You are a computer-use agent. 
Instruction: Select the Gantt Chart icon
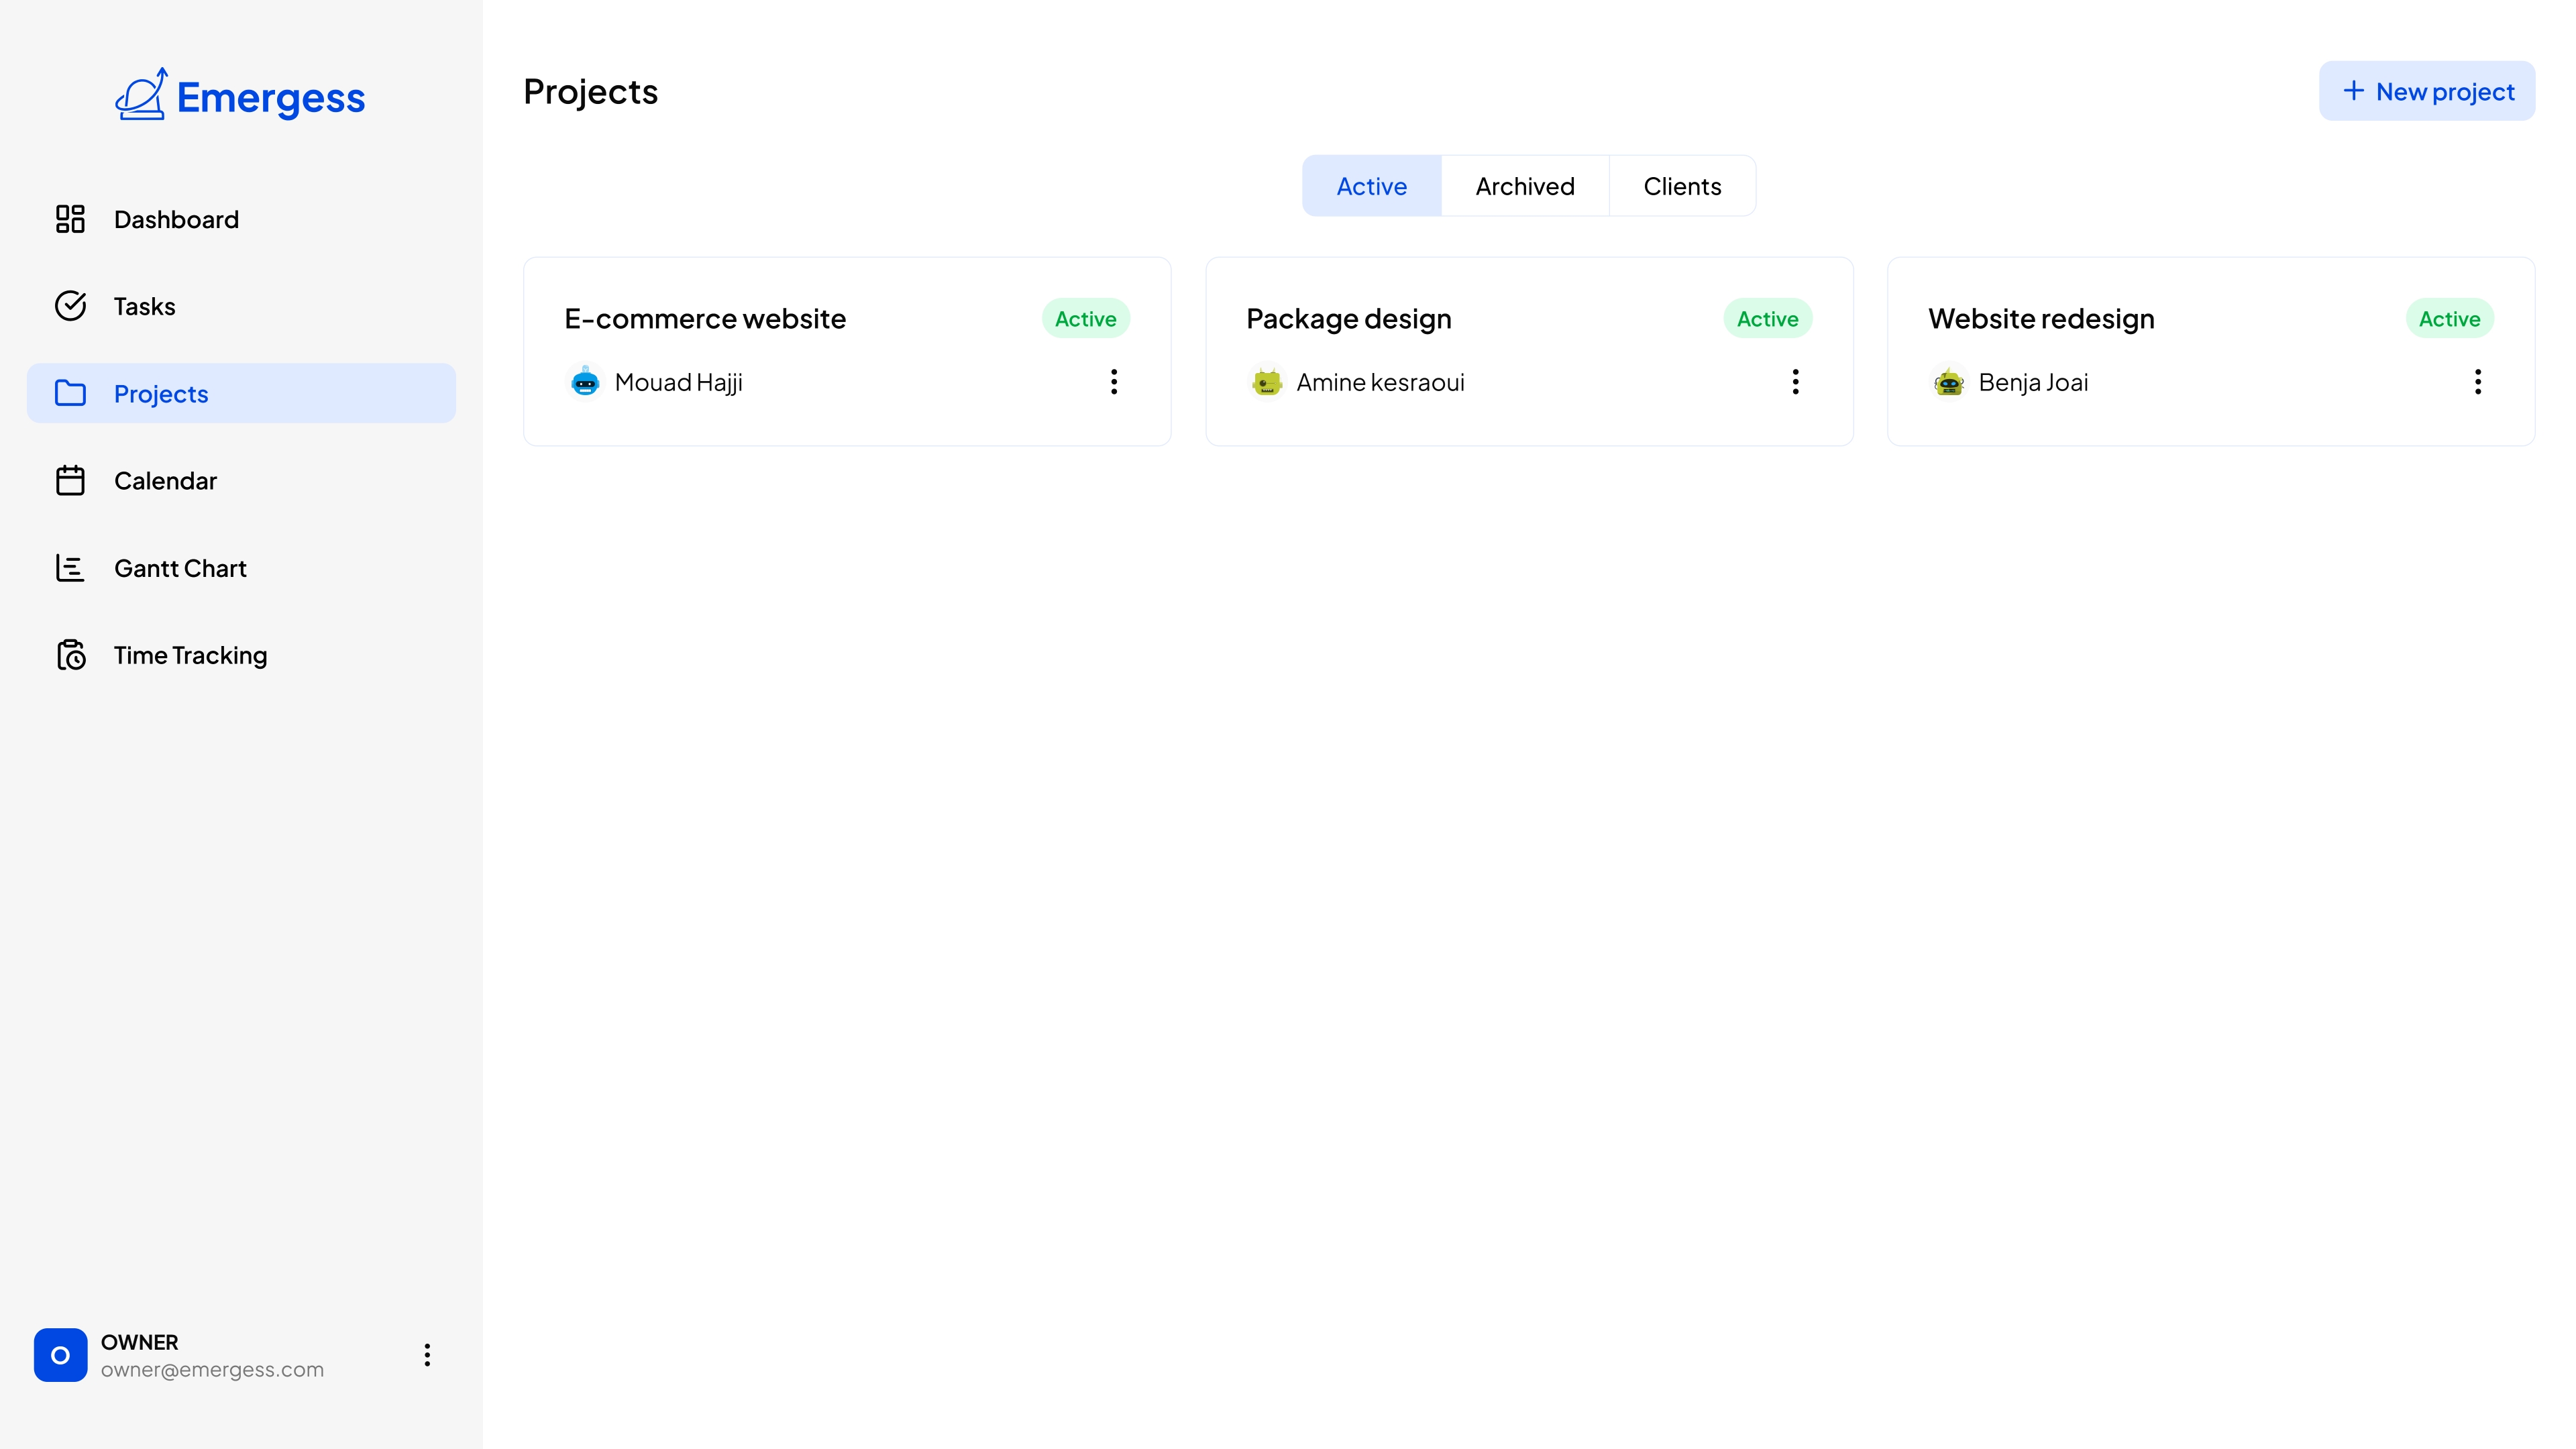tap(69, 568)
